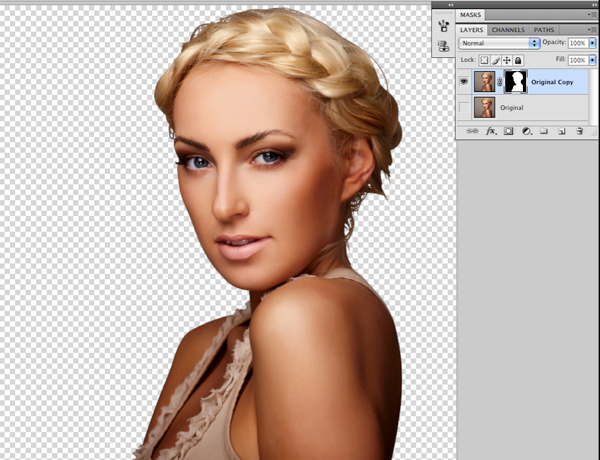Click the Layers panel vertical scrollbar

click(593, 96)
